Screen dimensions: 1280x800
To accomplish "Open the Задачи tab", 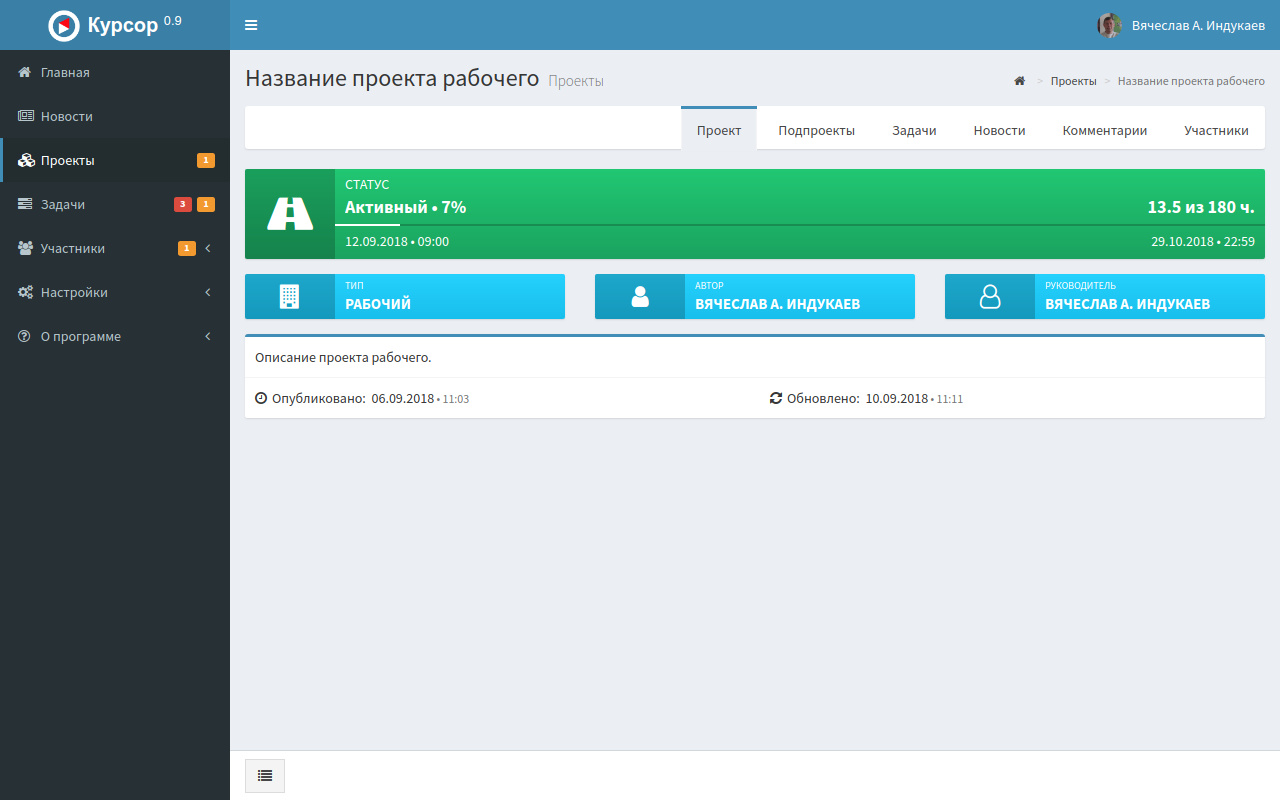I will [x=914, y=130].
